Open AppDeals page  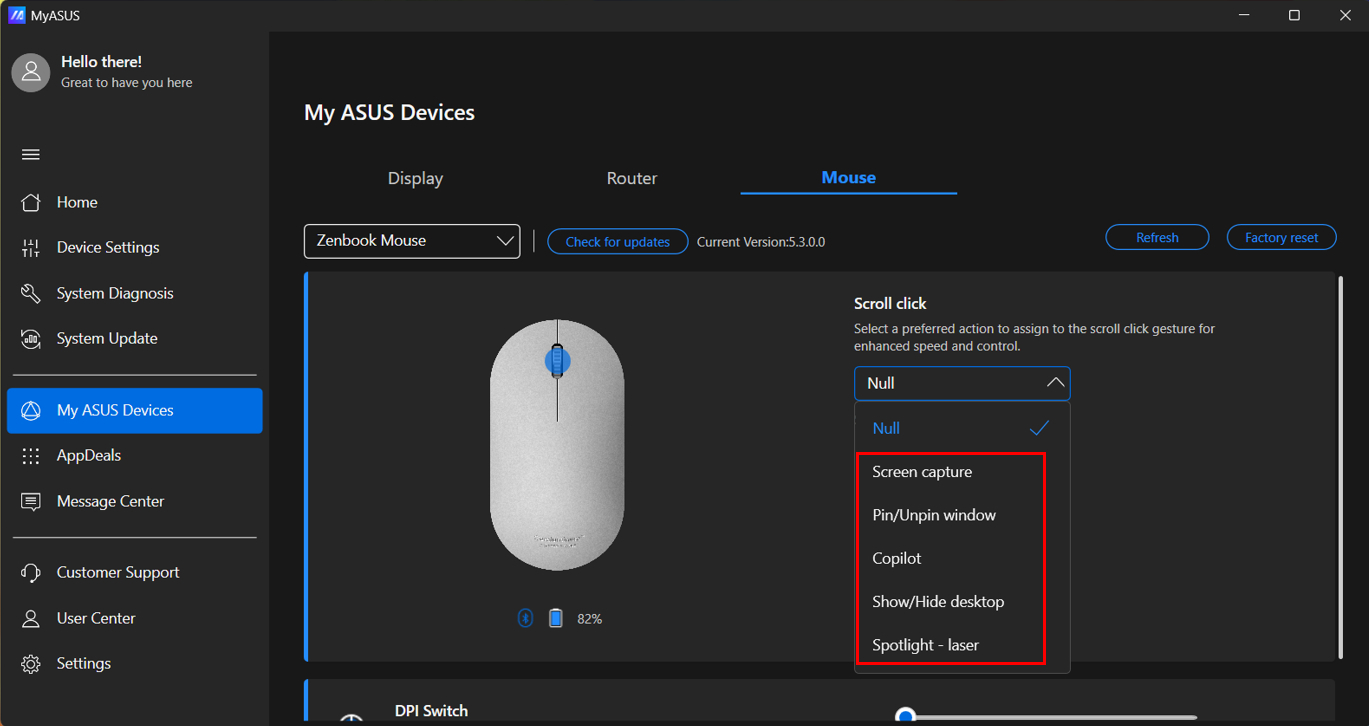[135, 456]
